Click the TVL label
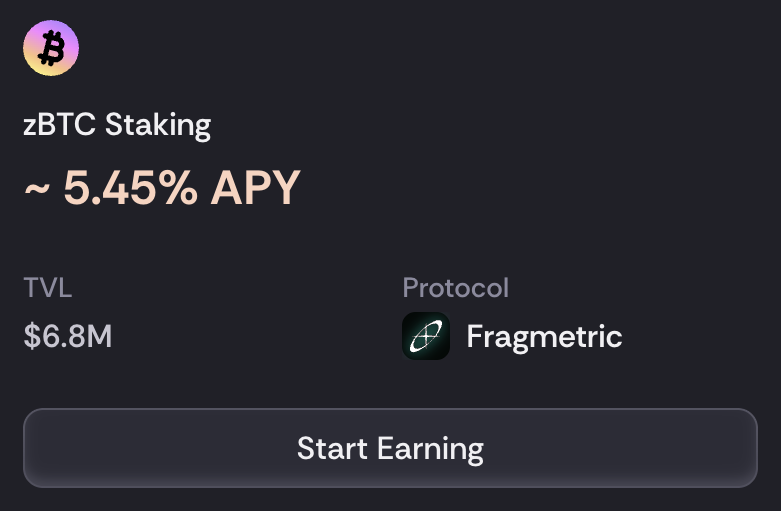This screenshot has width=781, height=511. [x=48, y=288]
